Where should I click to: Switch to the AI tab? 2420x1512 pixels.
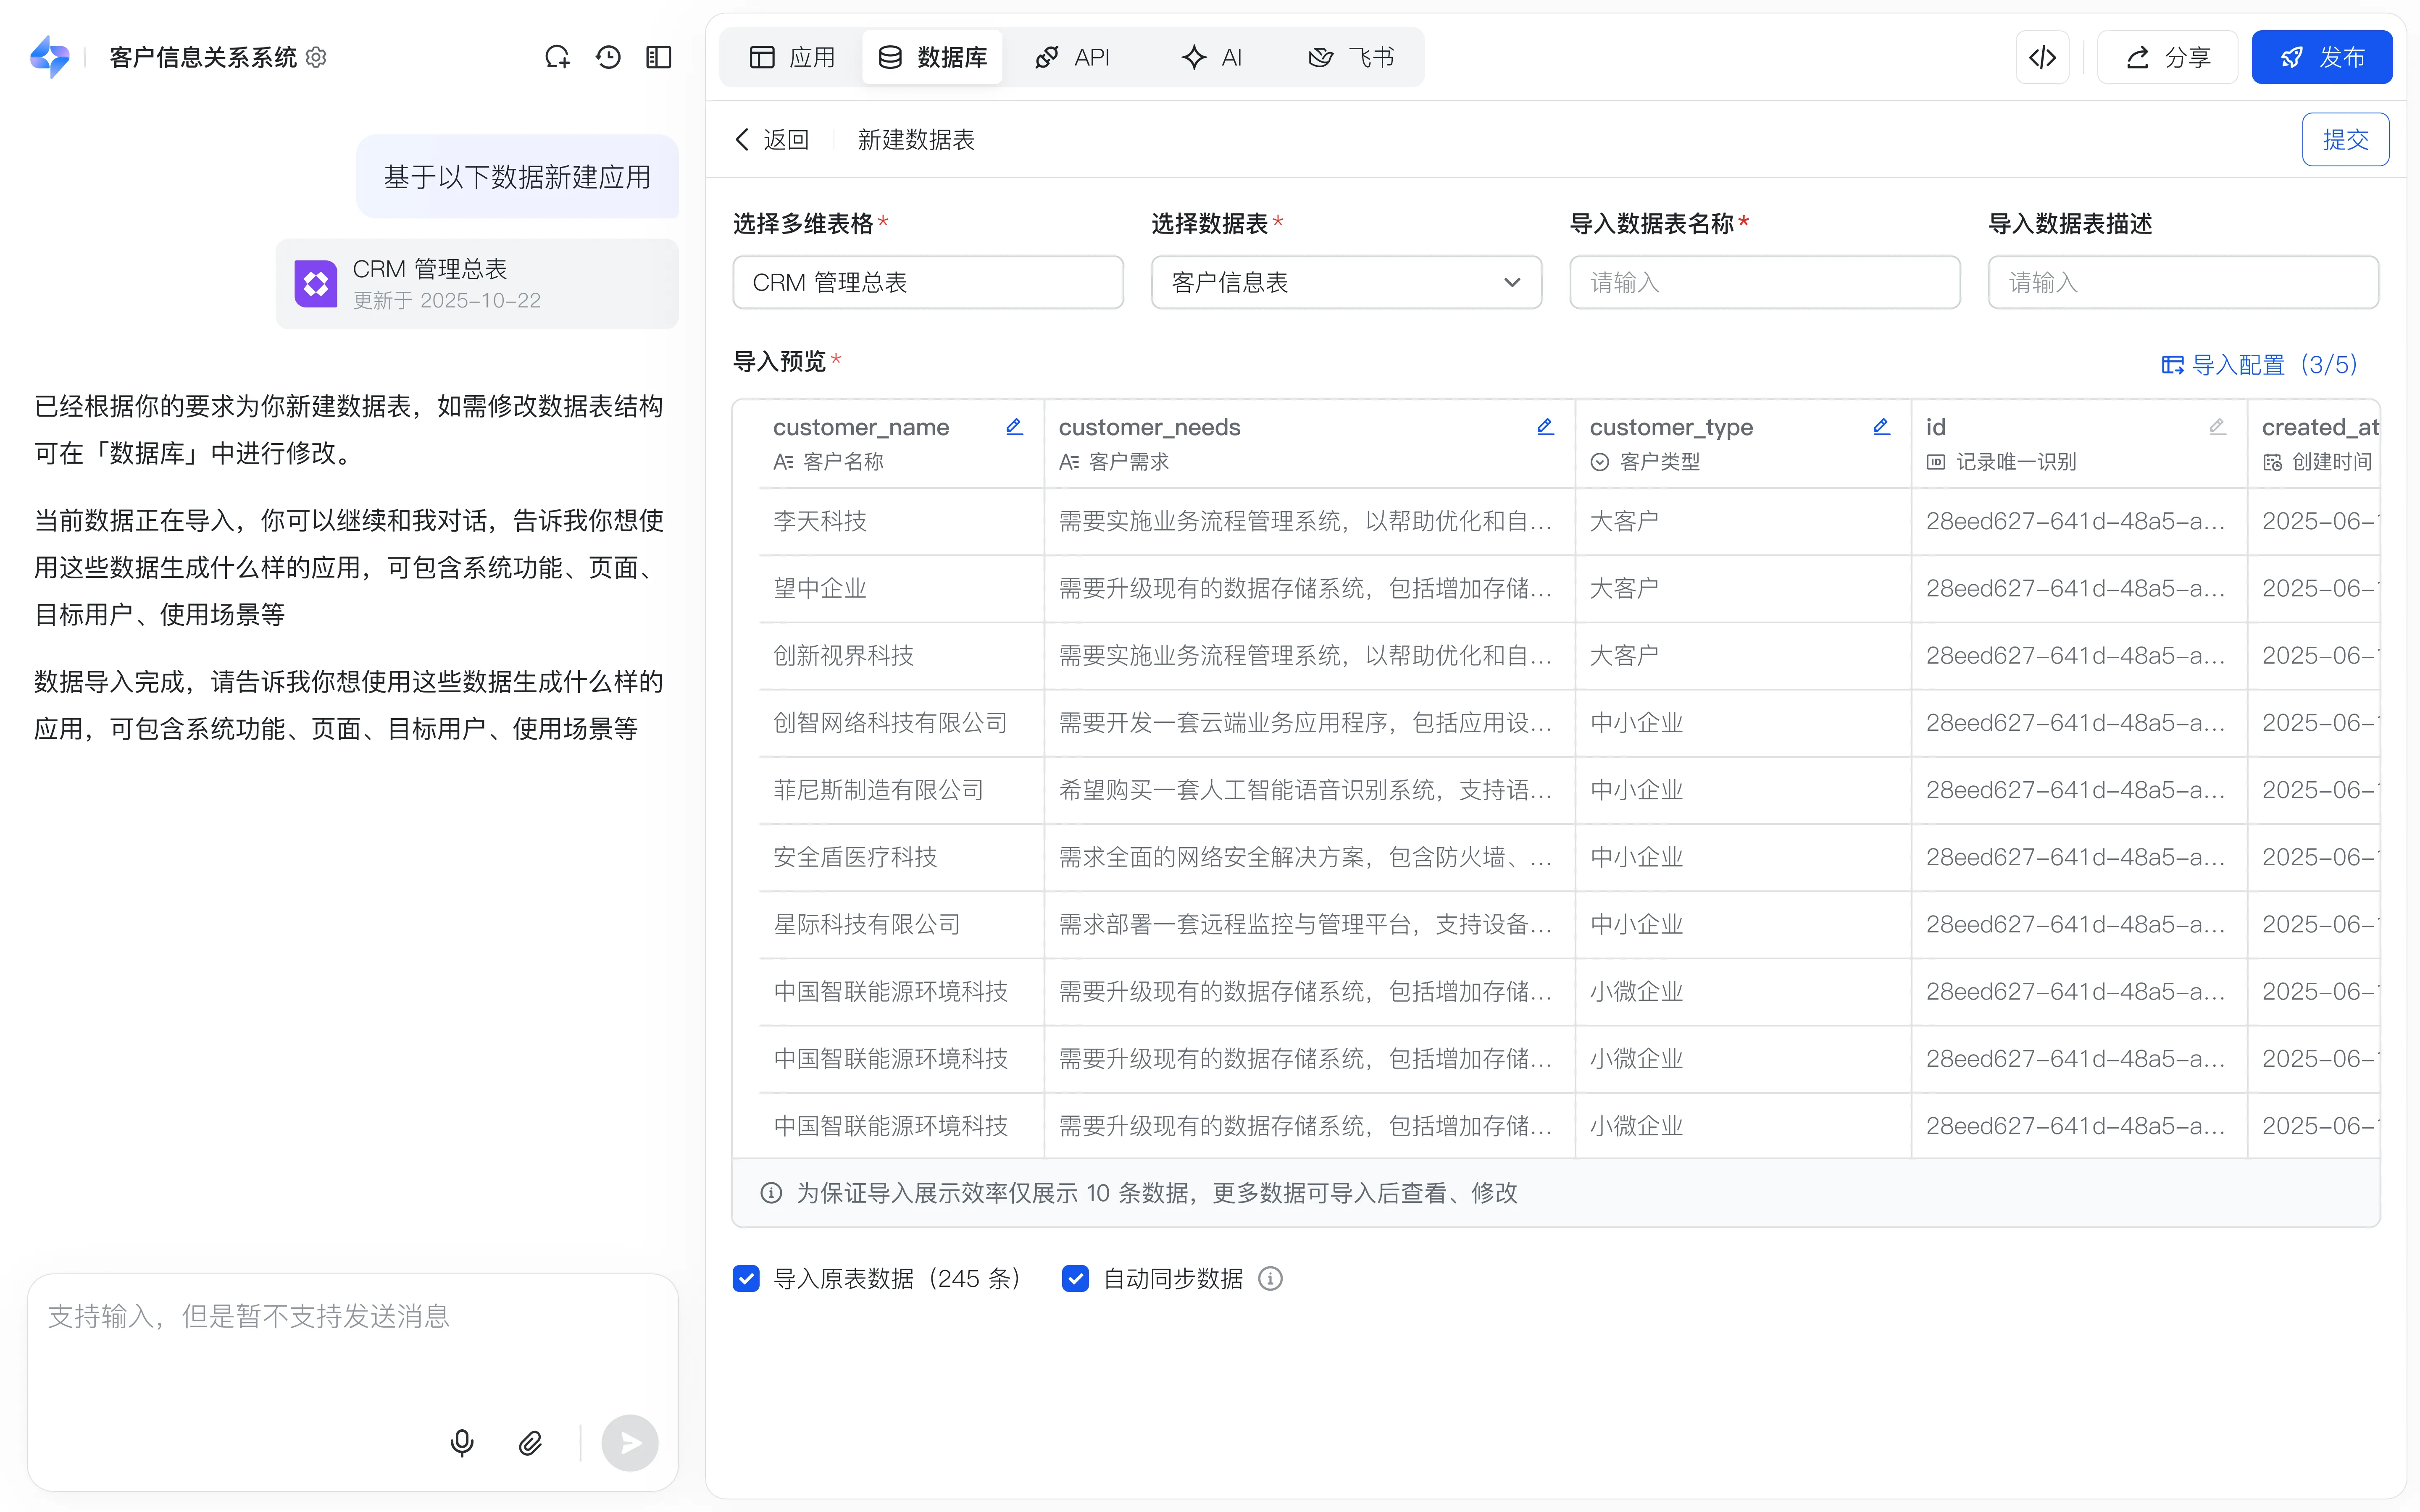point(1212,57)
